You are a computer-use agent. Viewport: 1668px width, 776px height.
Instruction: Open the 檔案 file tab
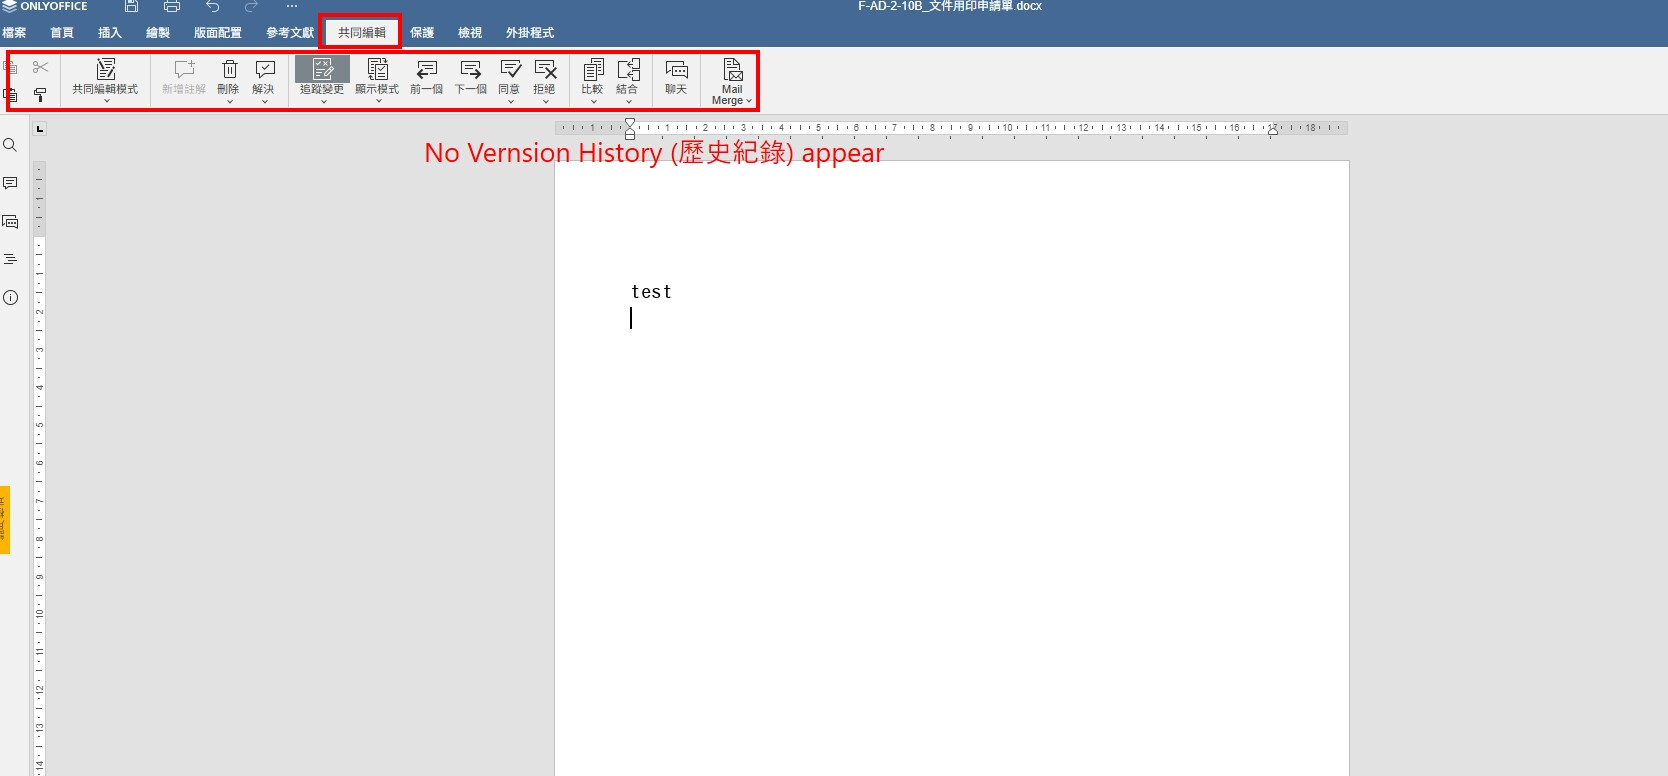[14, 33]
